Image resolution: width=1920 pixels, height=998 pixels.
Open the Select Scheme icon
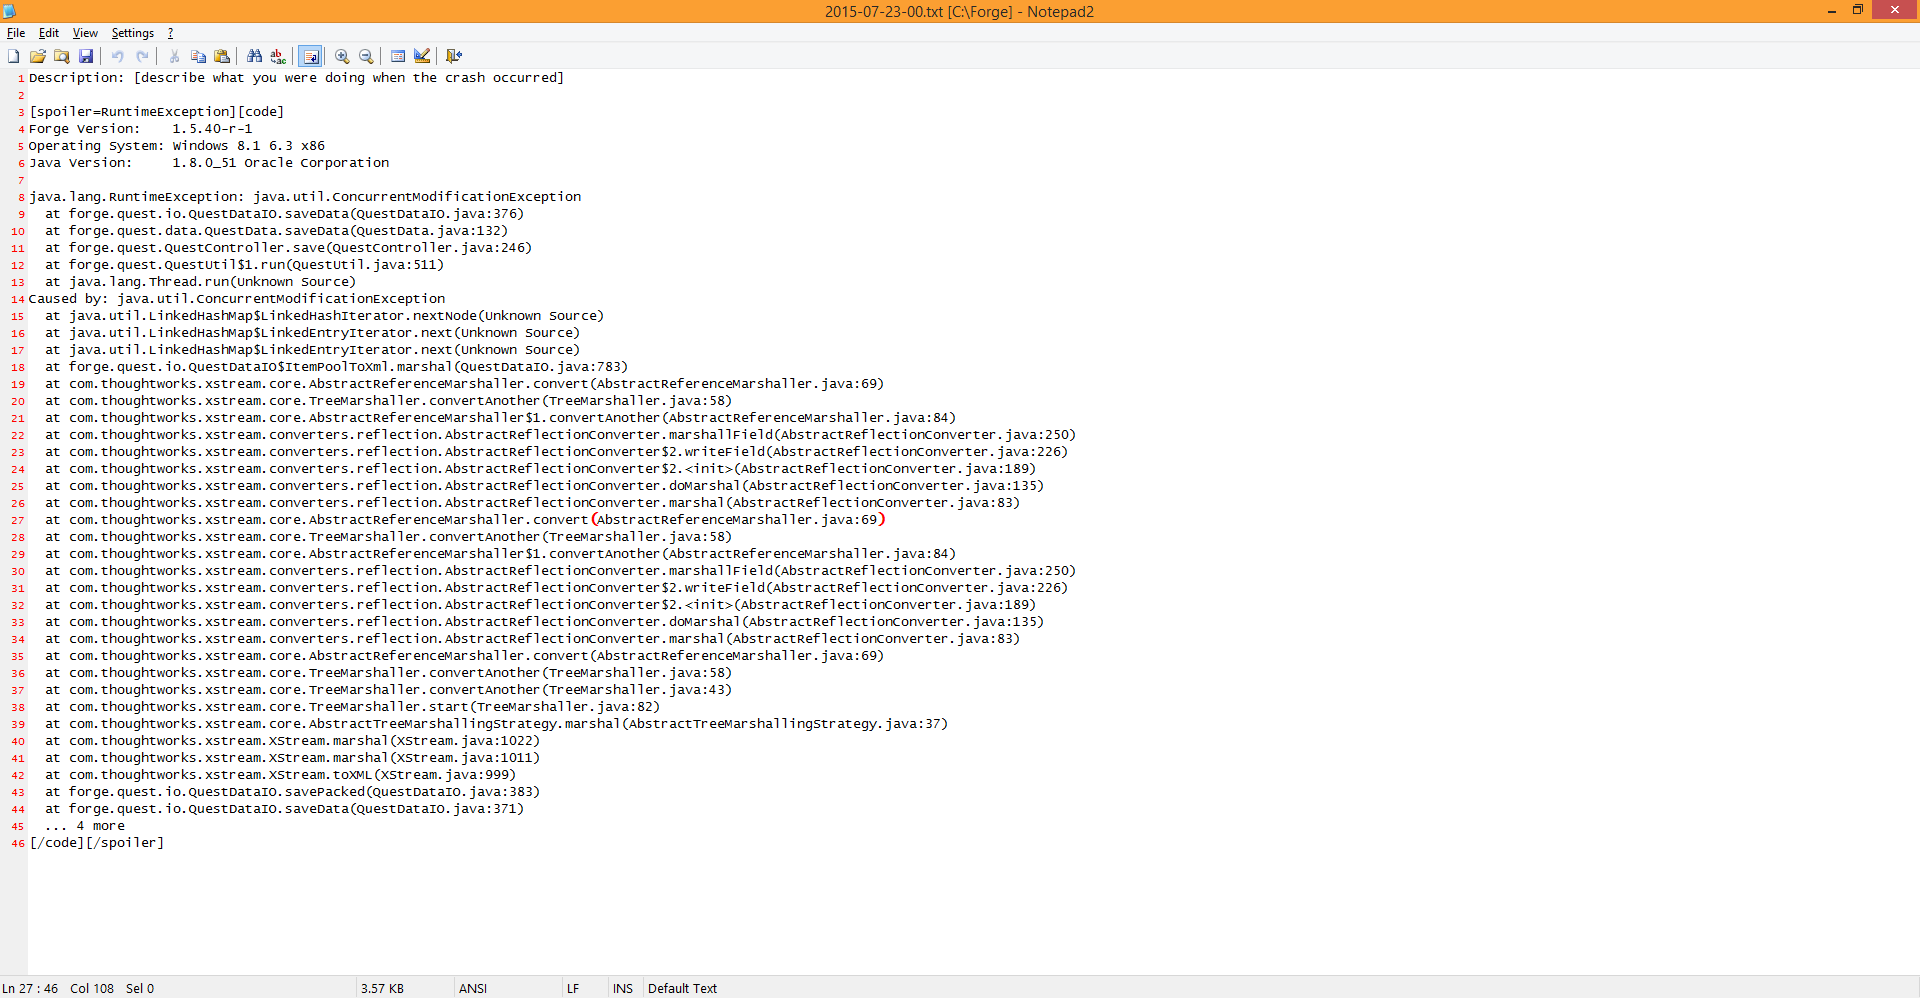(398, 56)
